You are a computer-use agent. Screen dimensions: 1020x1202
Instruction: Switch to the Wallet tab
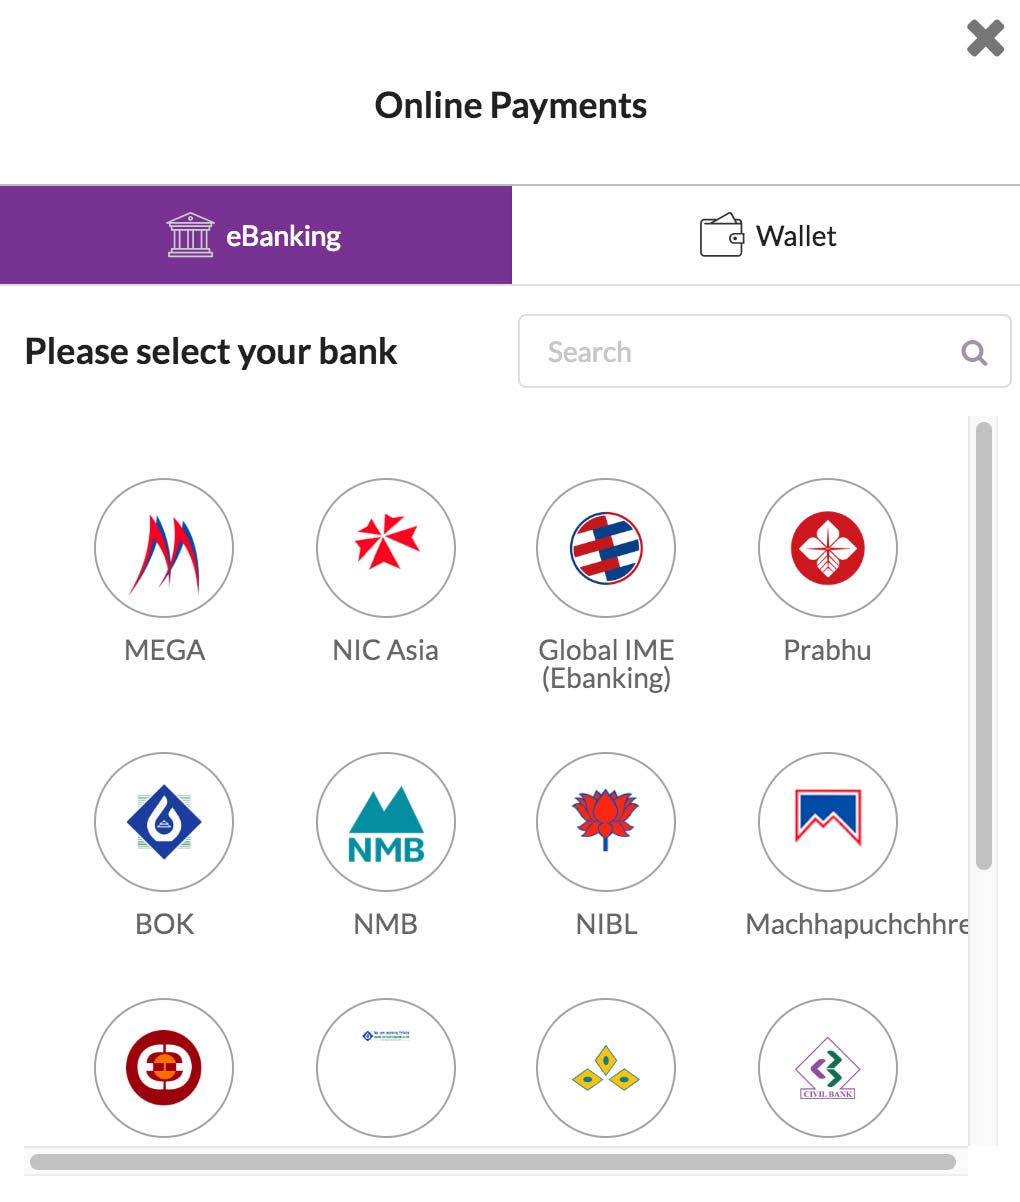(766, 236)
